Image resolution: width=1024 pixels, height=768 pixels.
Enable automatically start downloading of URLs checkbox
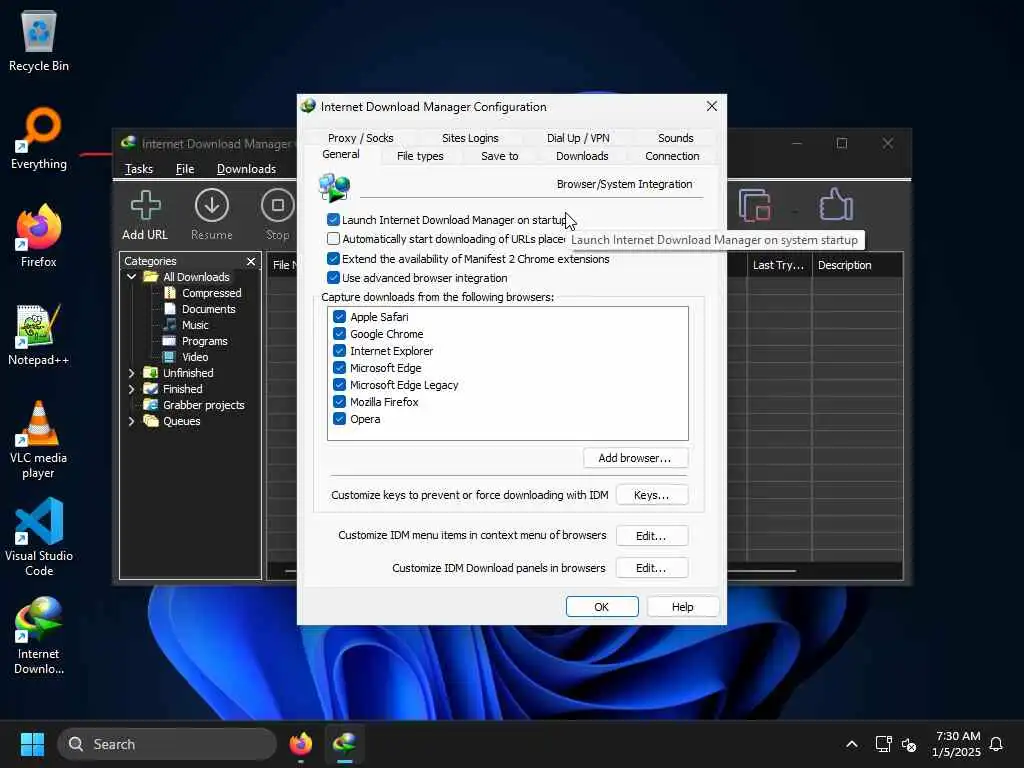333,239
